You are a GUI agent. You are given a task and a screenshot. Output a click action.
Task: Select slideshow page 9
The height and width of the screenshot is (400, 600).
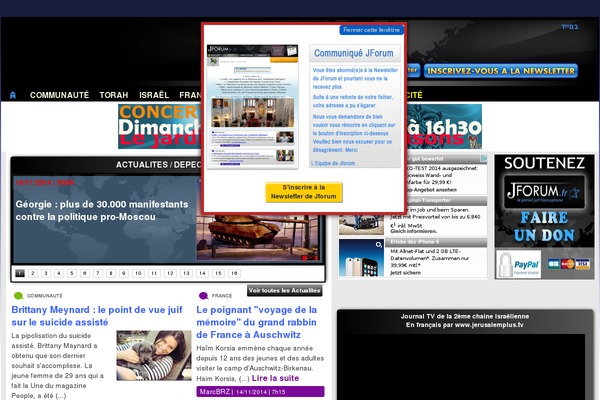click(x=124, y=273)
